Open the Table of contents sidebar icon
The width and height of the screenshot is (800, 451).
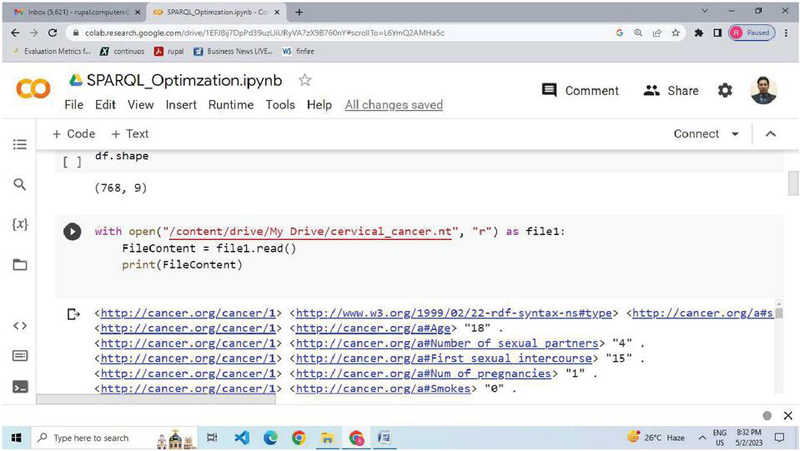click(19, 145)
